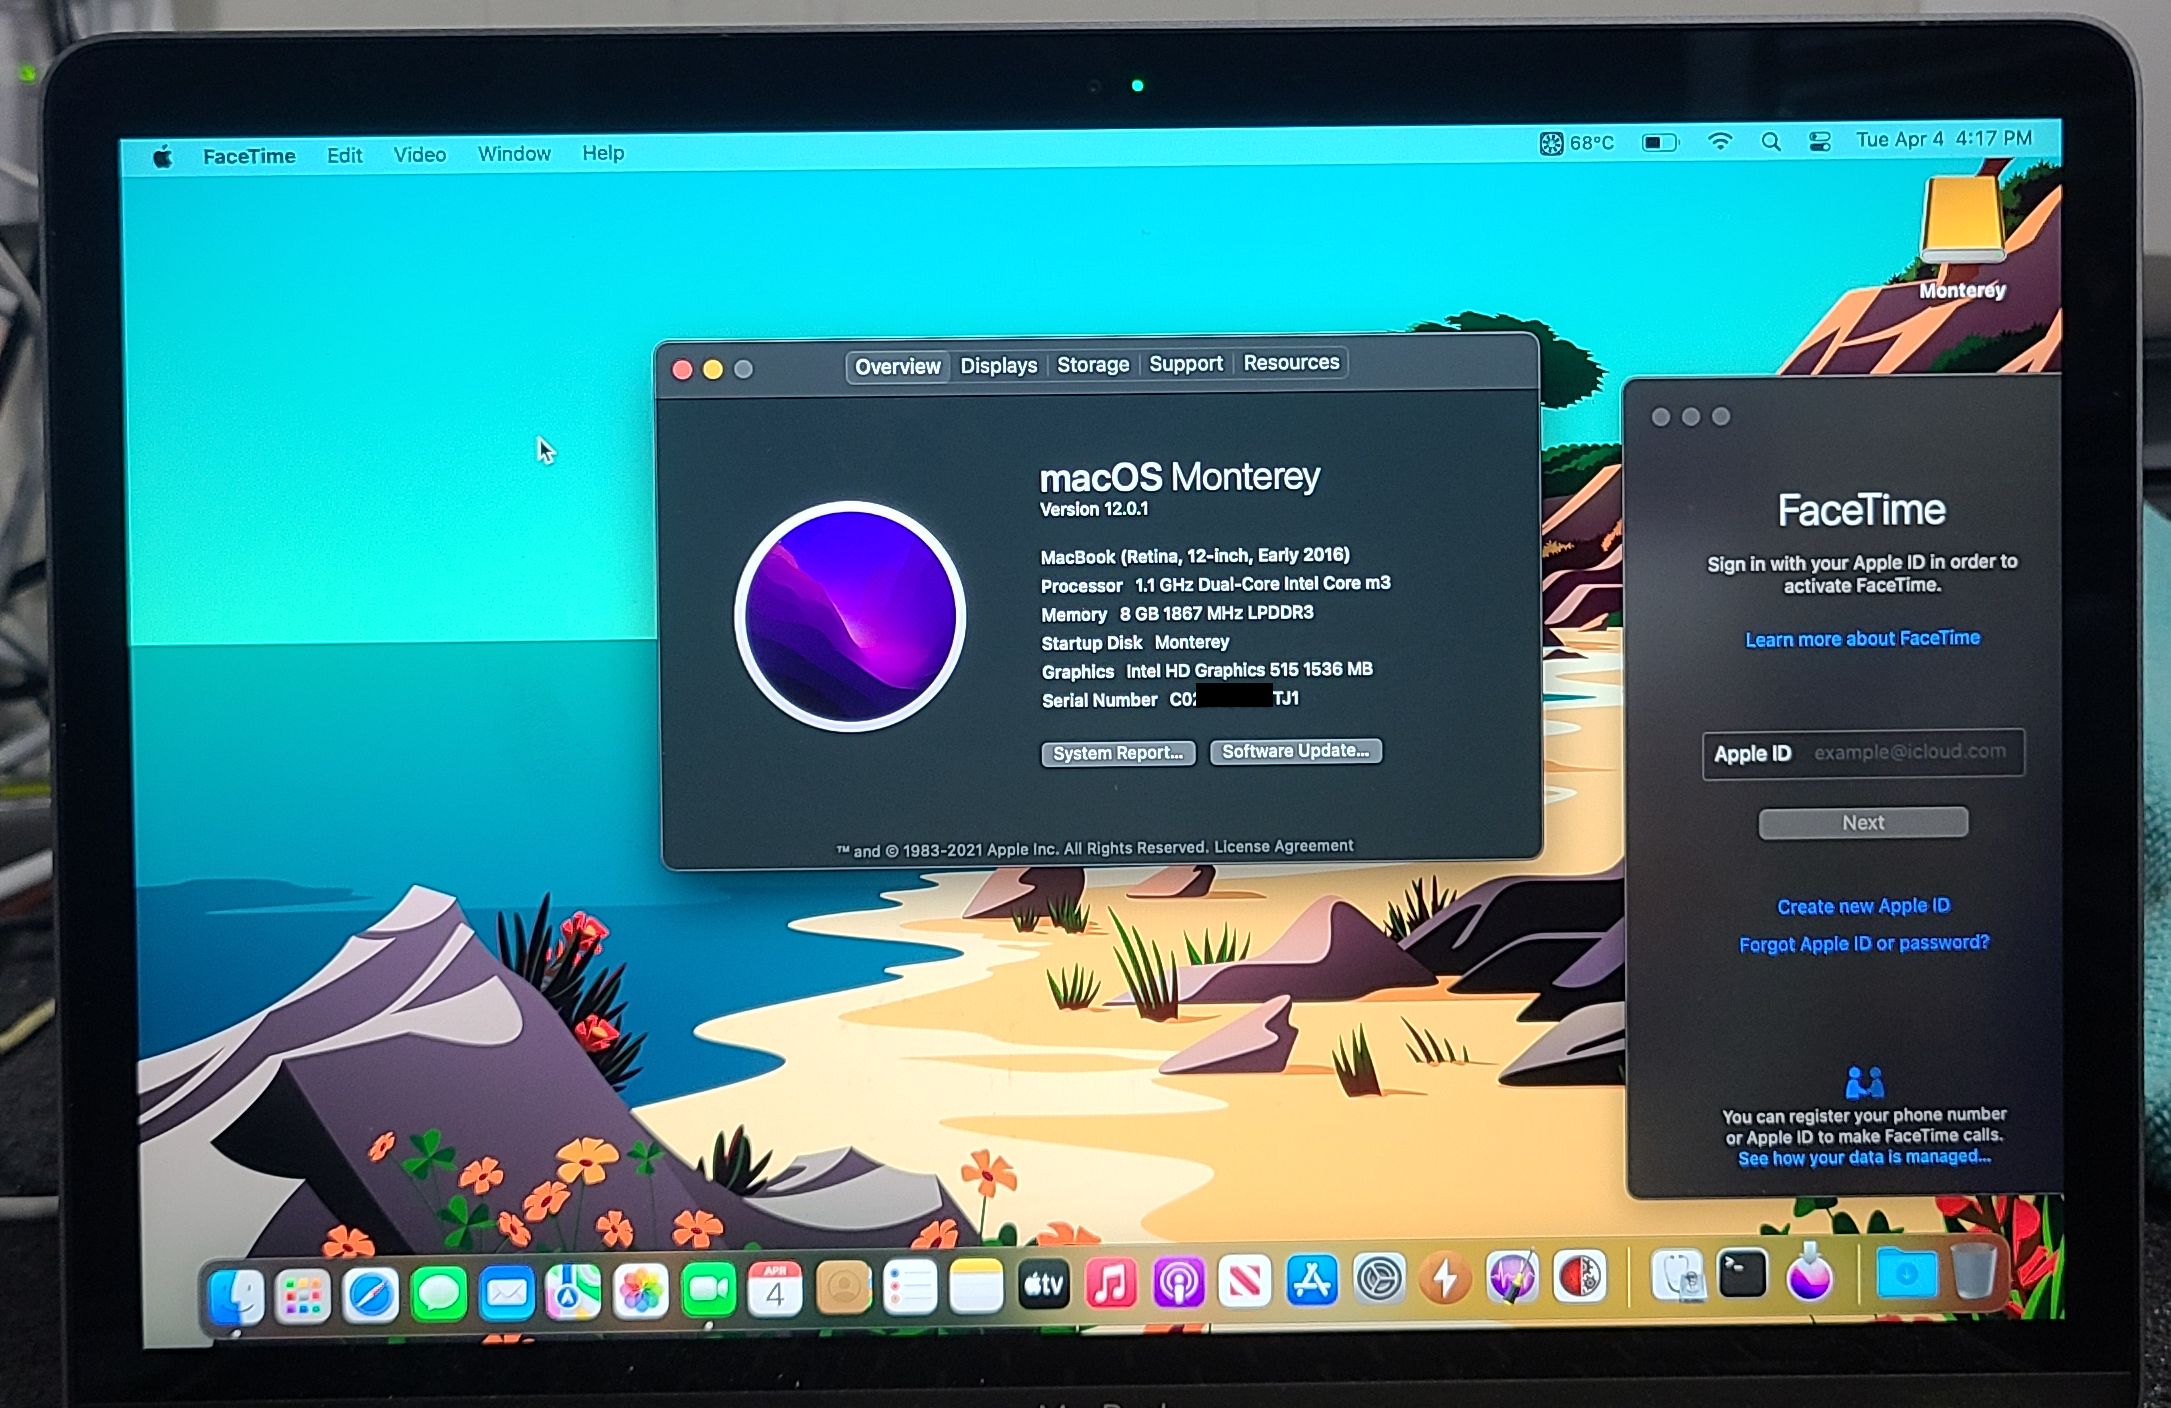
Task: Open the Video menu
Action: 419,154
